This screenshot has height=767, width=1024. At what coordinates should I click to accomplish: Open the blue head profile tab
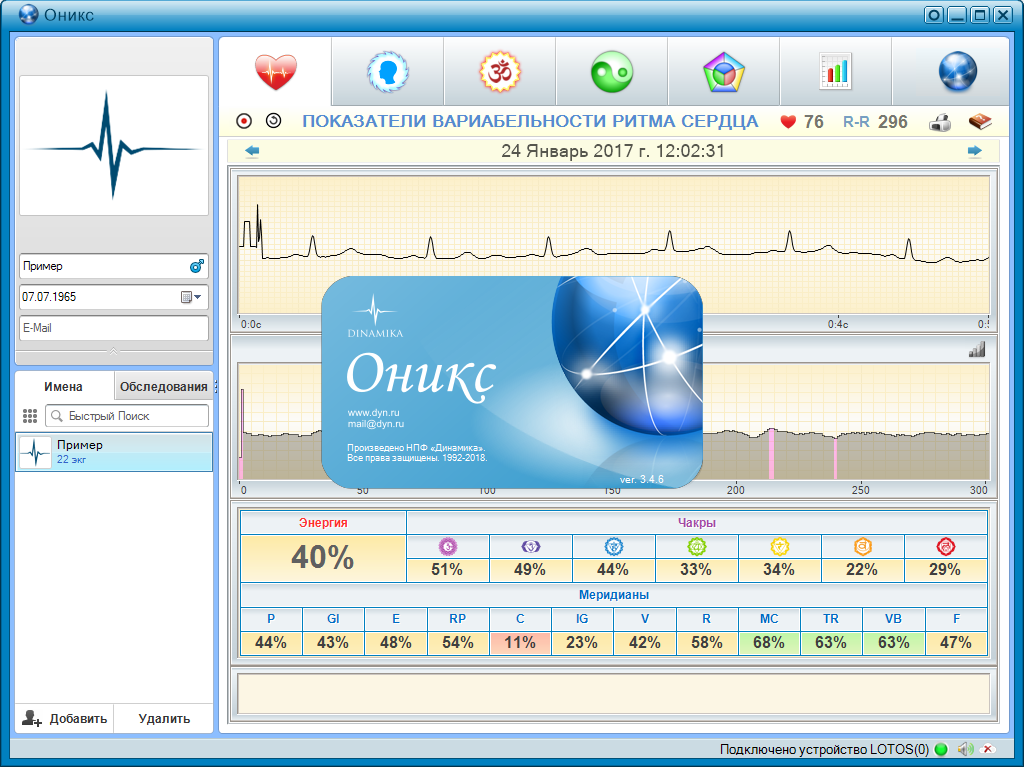pyautogui.click(x=387, y=71)
